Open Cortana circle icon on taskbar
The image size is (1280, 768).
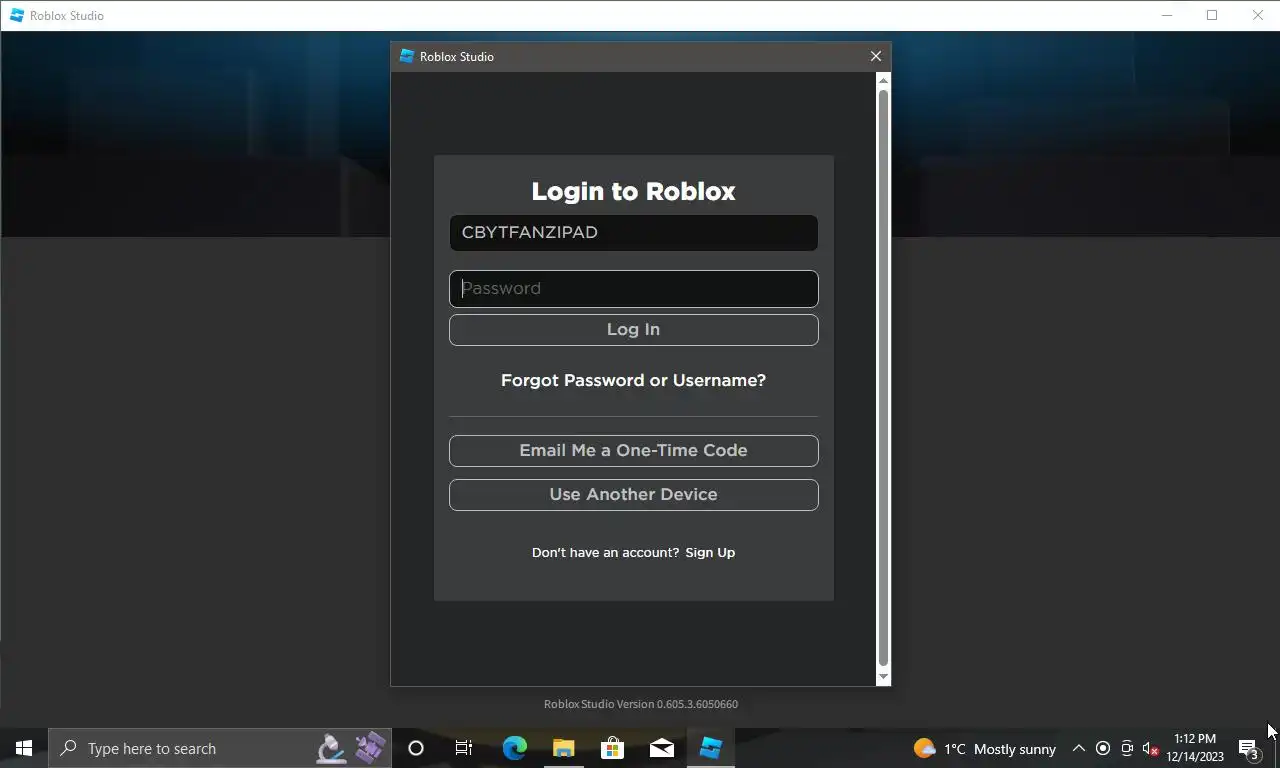click(416, 748)
